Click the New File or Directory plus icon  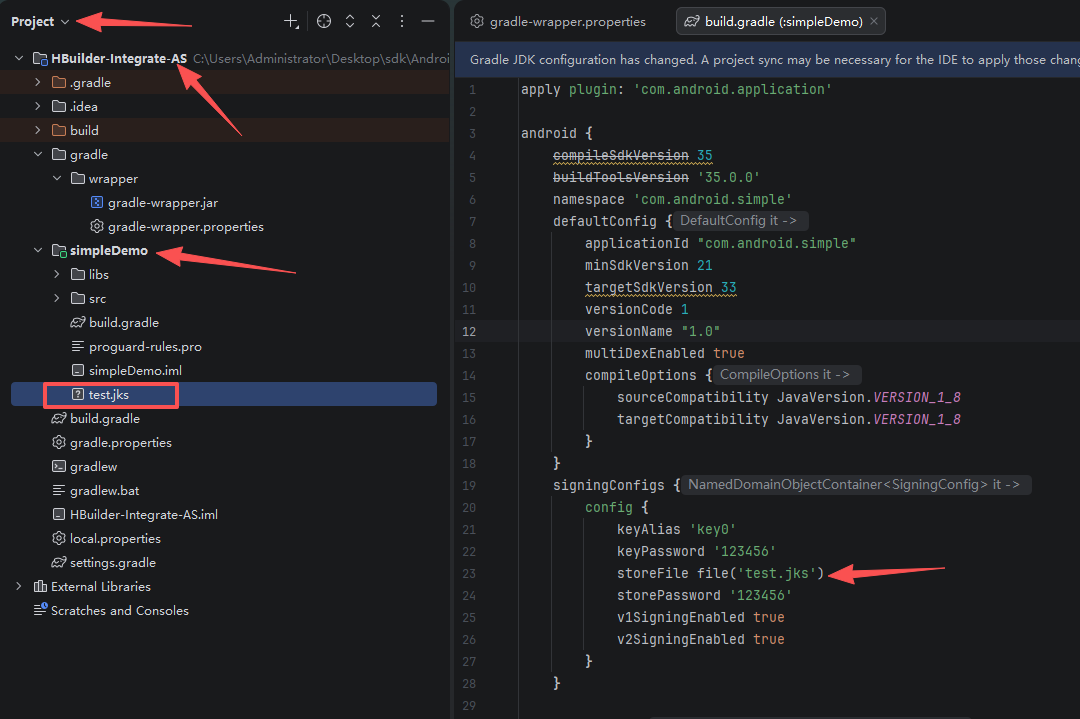point(291,21)
